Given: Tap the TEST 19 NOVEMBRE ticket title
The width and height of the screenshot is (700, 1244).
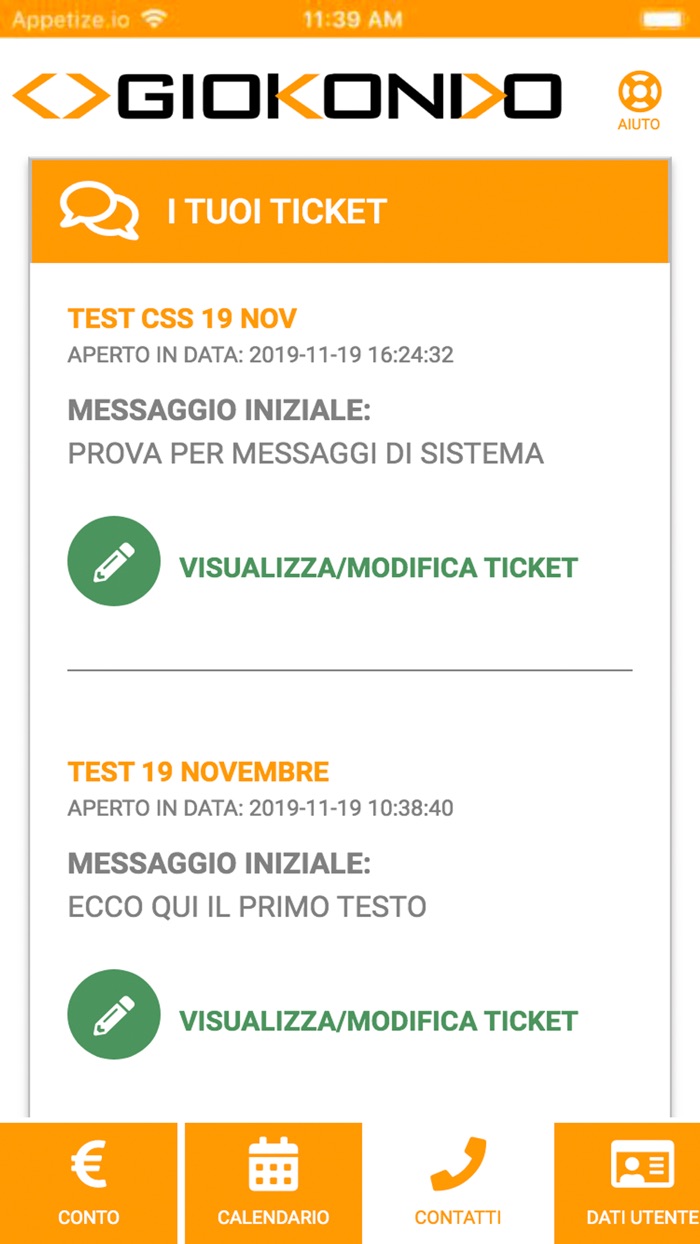Looking at the screenshot, I should pyautogui.click(x=198, y=772).
